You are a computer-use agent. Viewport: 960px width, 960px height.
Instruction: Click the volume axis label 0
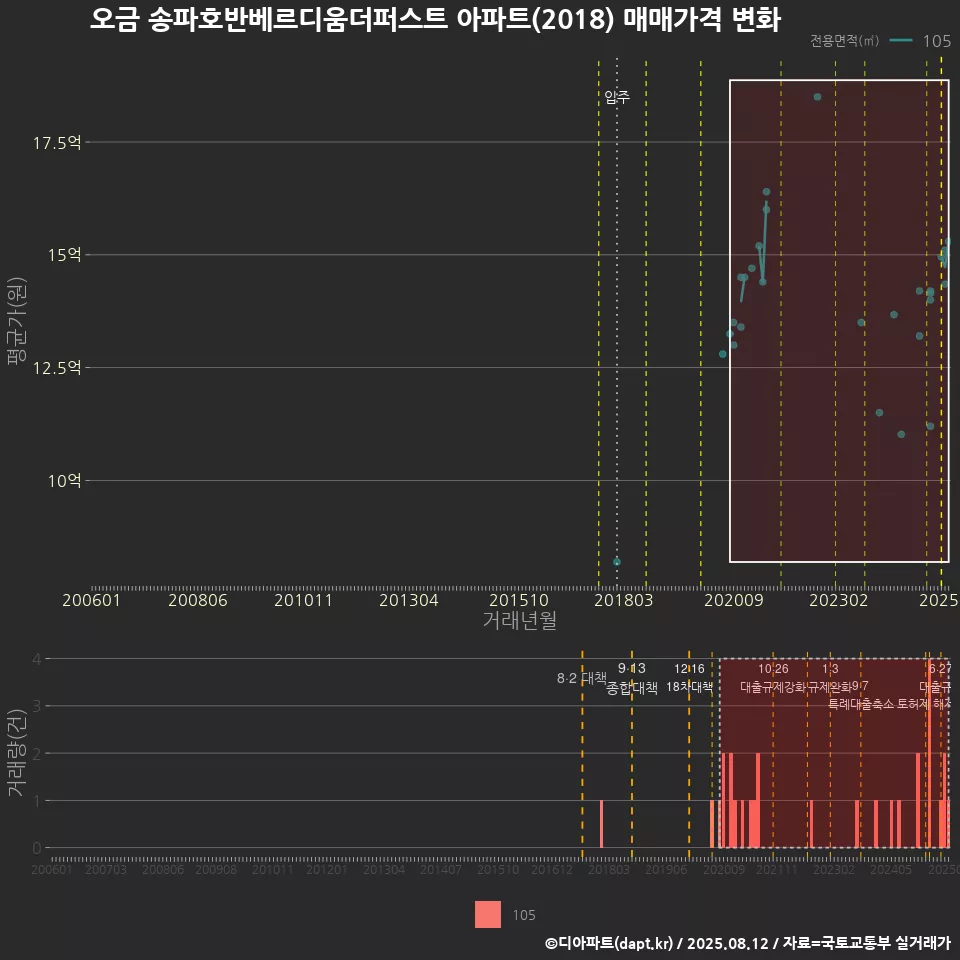[x=37, y=848]
